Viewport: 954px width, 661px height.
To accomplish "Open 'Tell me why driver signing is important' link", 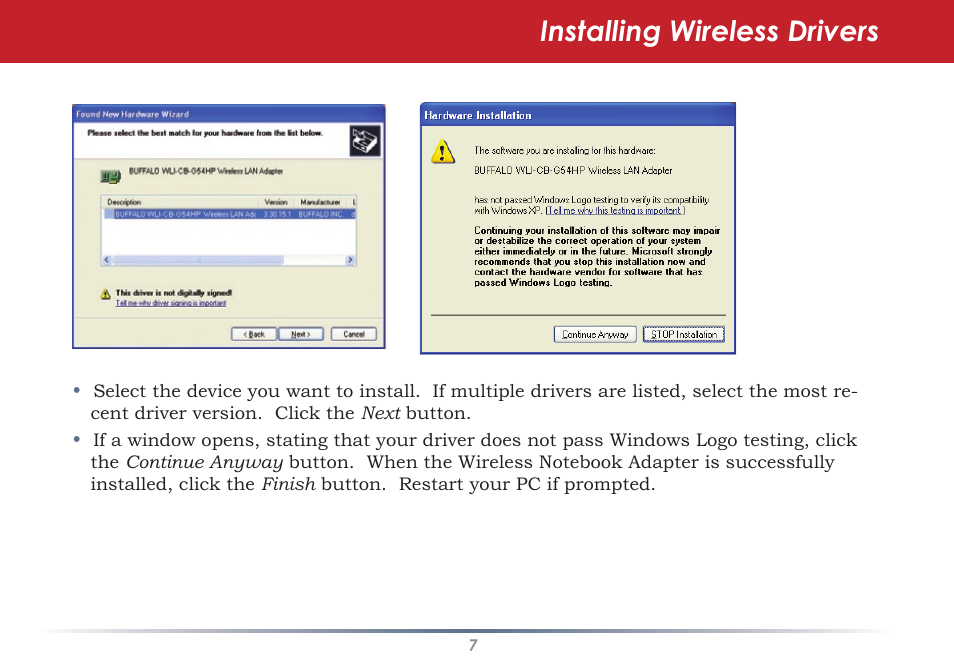I will point(171,303).
